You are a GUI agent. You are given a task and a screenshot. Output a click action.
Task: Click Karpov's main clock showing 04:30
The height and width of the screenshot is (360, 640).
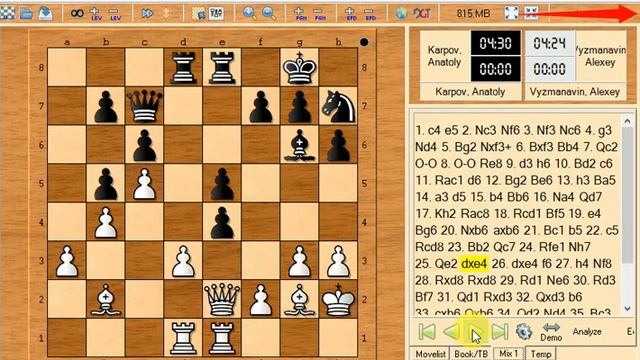click(496, 43)
